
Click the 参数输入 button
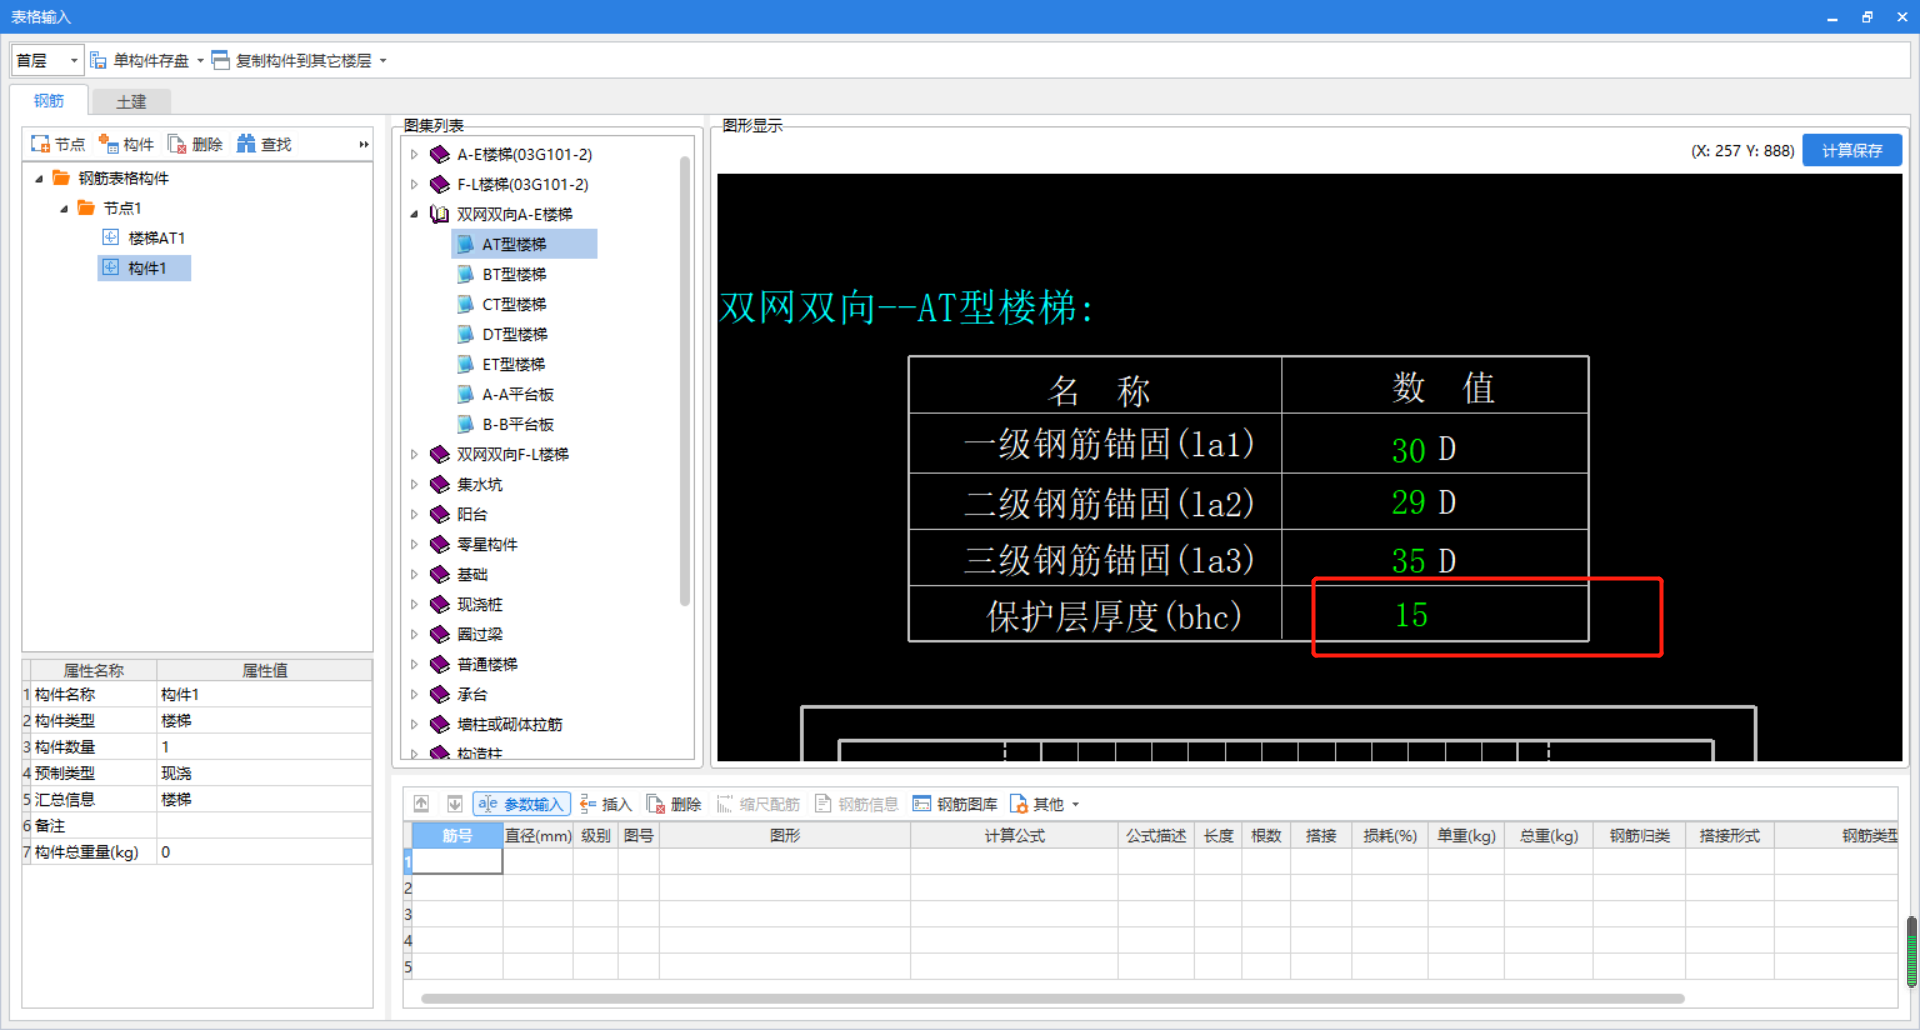521,804
